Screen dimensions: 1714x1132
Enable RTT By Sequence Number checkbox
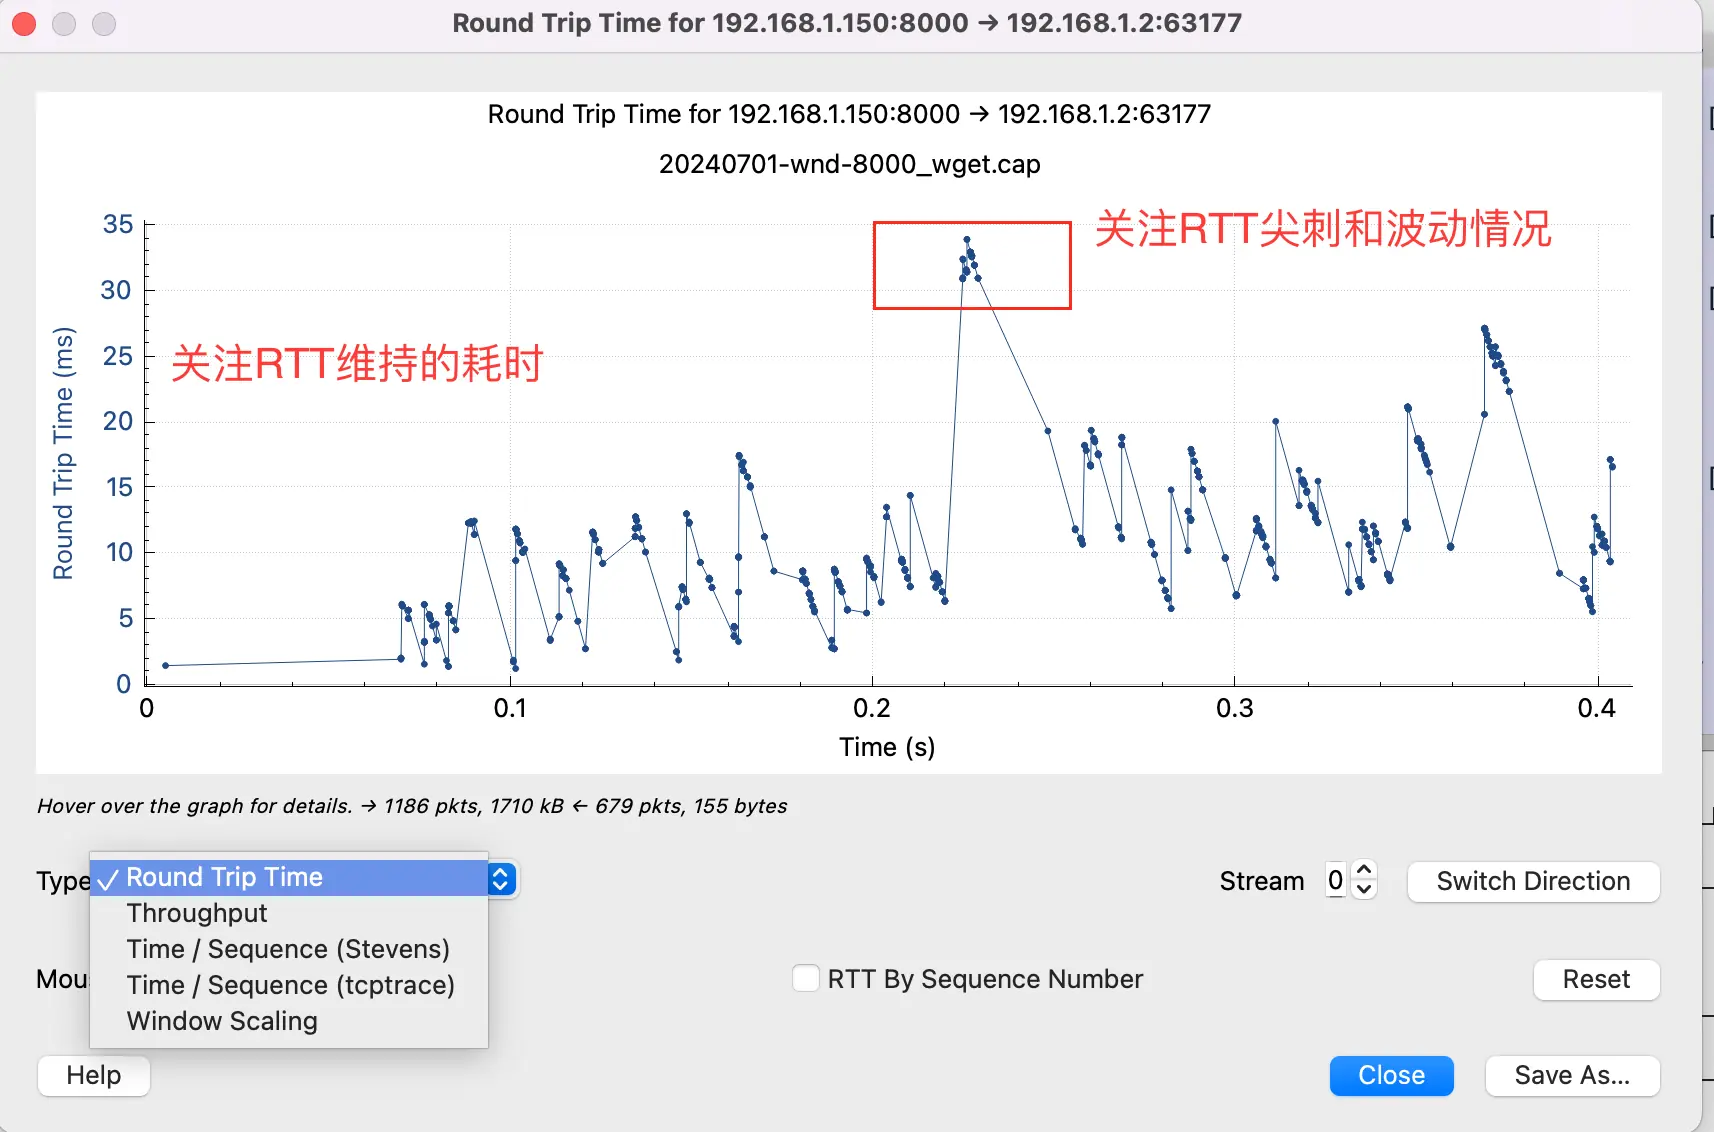click(x=805, y=978)
